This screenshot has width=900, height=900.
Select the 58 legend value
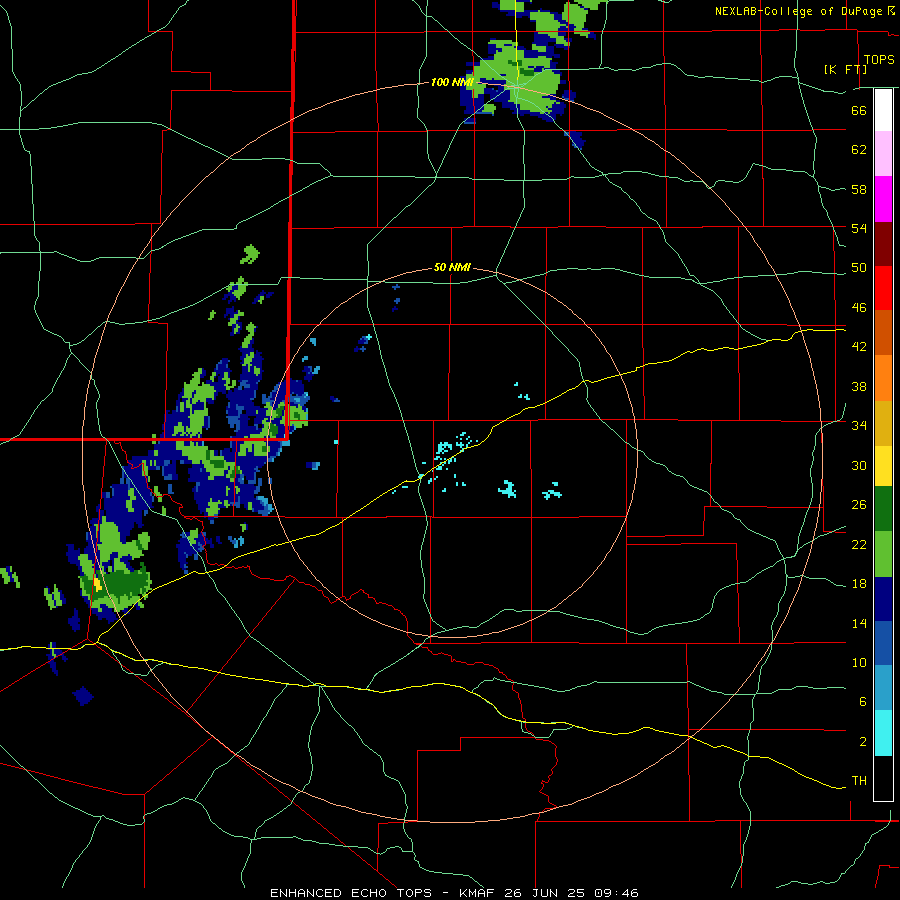(x=859, y=189)
